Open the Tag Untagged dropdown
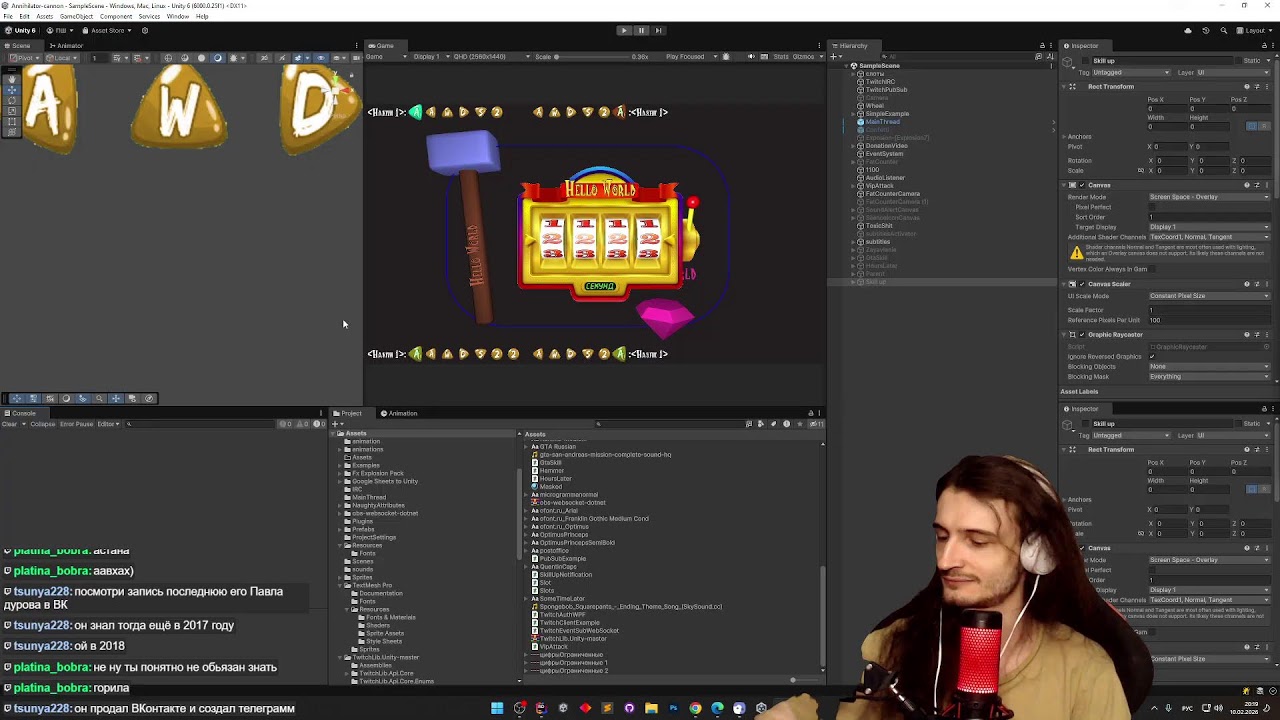The width and height of the screenshot is (1280, 720). (1131, 73)
